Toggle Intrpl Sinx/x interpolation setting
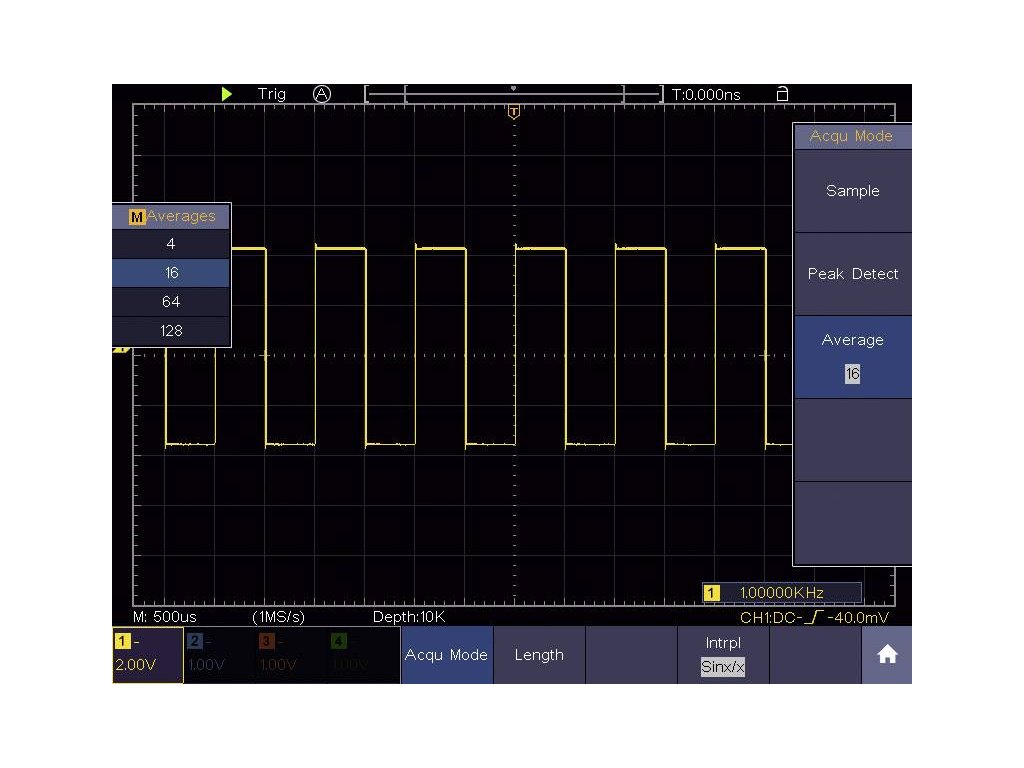Viewport: 1024px width, 768px height. pyautogui.click(x=723, y=655)
